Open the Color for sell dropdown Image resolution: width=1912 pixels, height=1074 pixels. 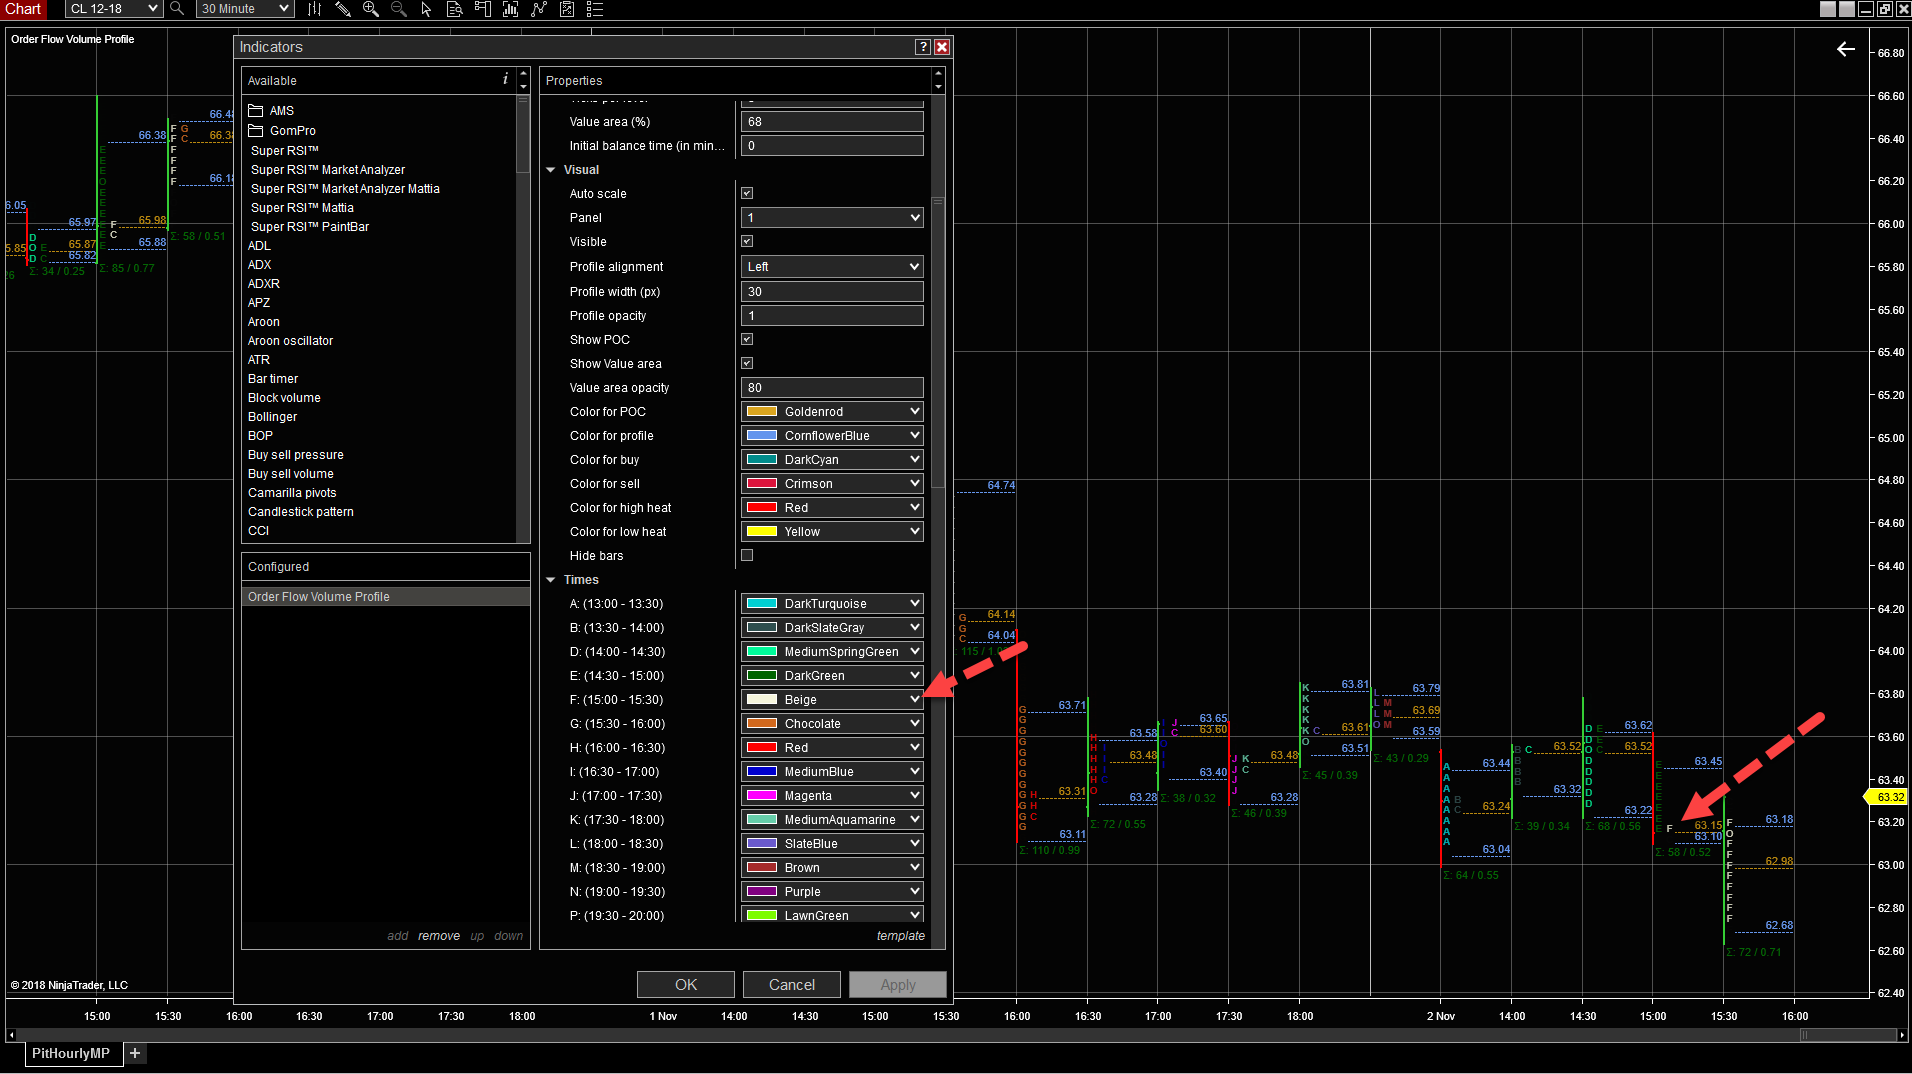[832, 483]
